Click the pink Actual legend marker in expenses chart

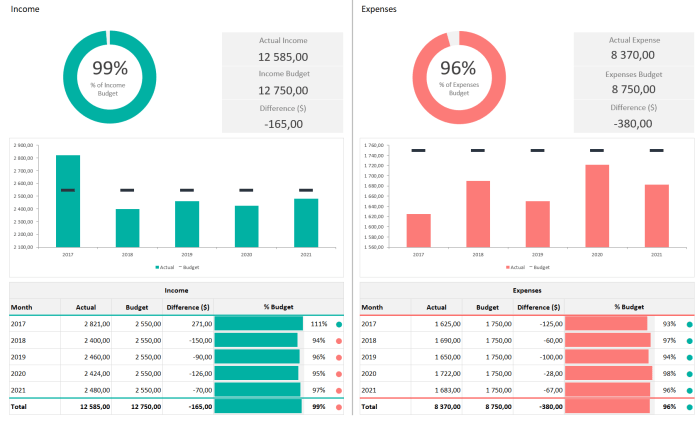click(508, 267)
